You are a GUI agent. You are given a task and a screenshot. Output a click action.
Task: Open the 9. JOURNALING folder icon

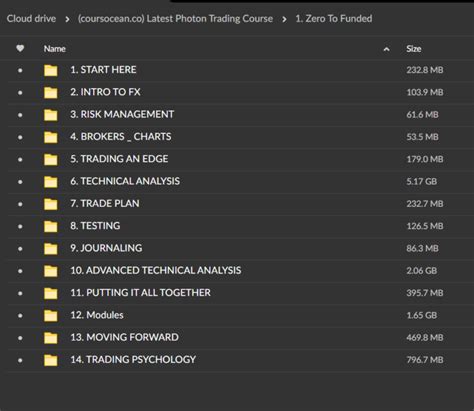point(51,249)
